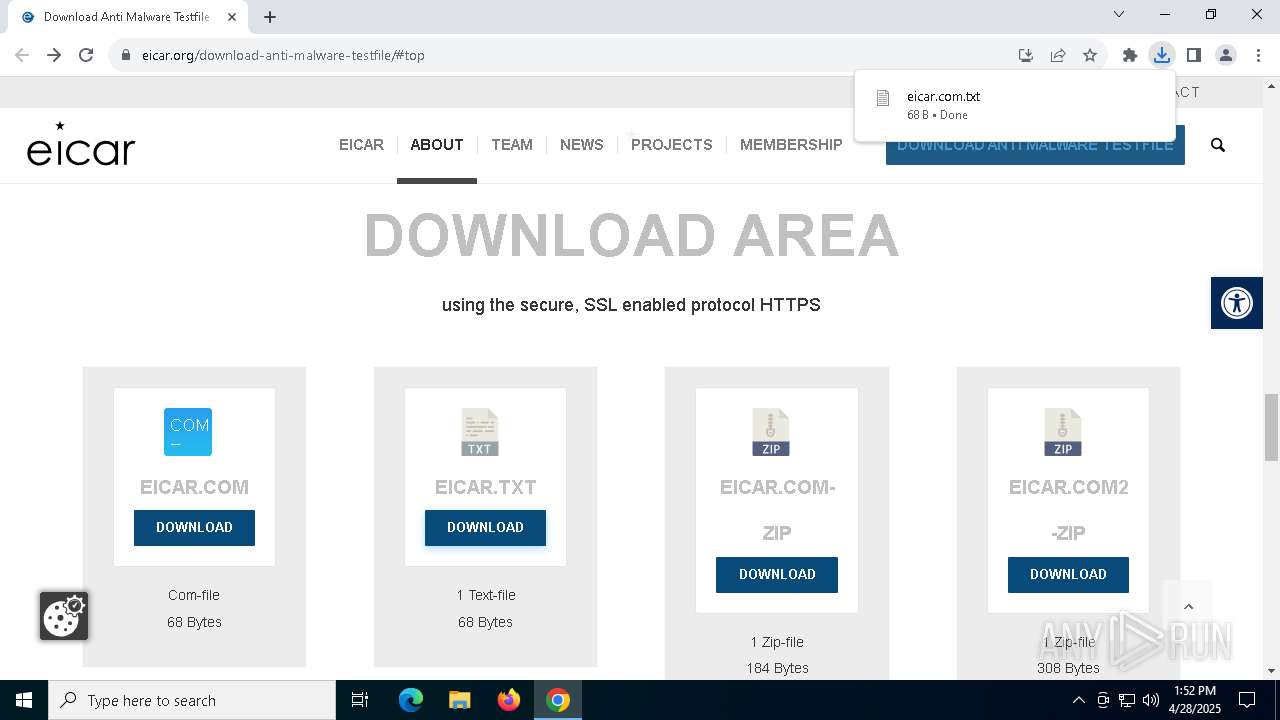
Task: Open EICAR menu item
Action: point(361,145)
